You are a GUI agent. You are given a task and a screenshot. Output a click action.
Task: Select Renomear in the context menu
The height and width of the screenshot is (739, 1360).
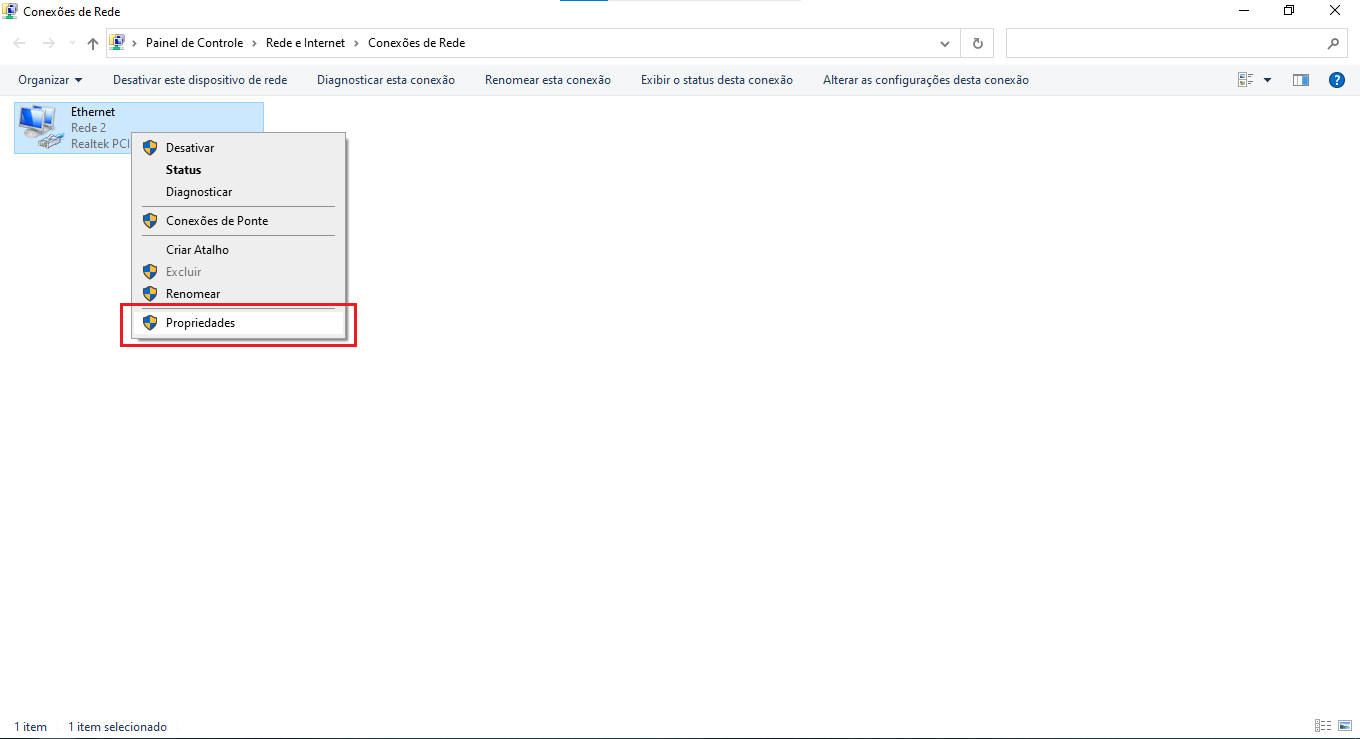pyautogui.click(x=193, y=294)
